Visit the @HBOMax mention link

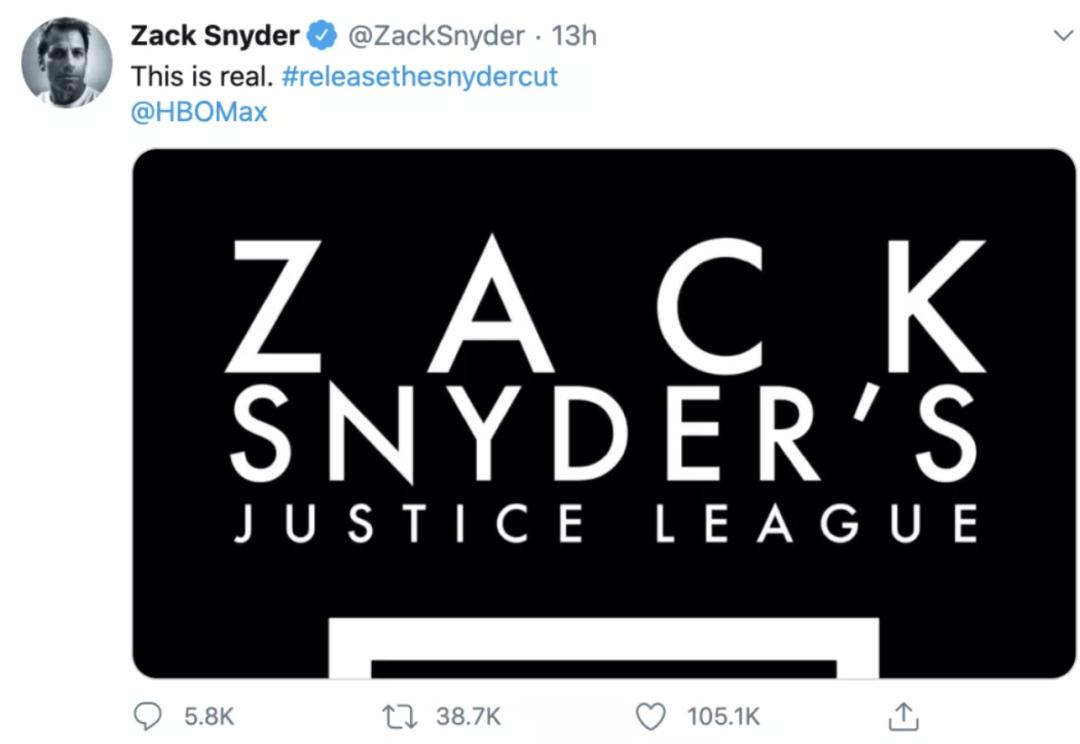click(199, 111)
